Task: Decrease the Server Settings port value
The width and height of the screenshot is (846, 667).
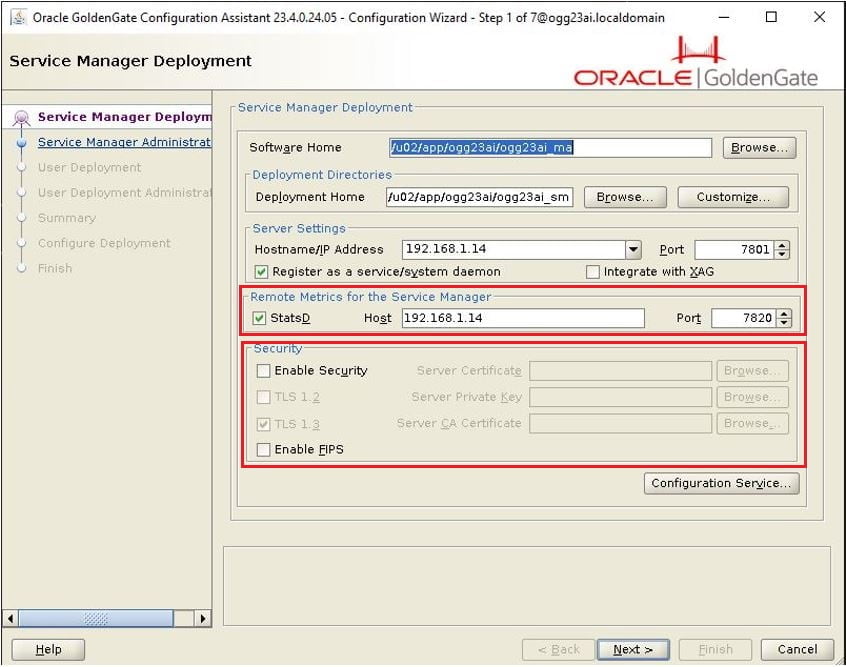Action: tap(782, 254)
